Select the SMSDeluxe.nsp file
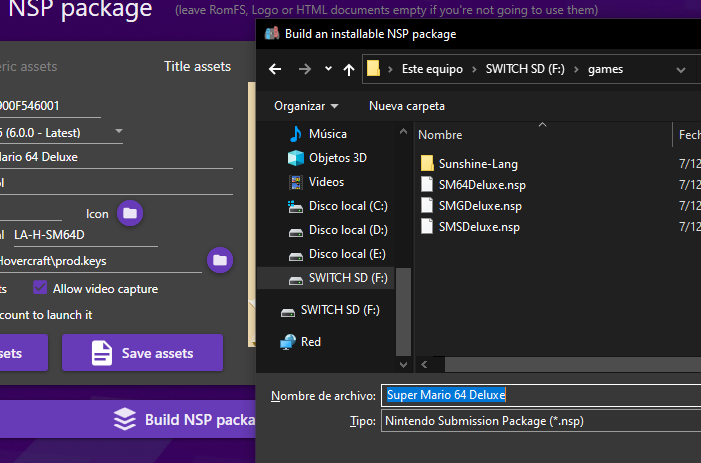Screen dimensions: 701x463 tap(479, 227)
